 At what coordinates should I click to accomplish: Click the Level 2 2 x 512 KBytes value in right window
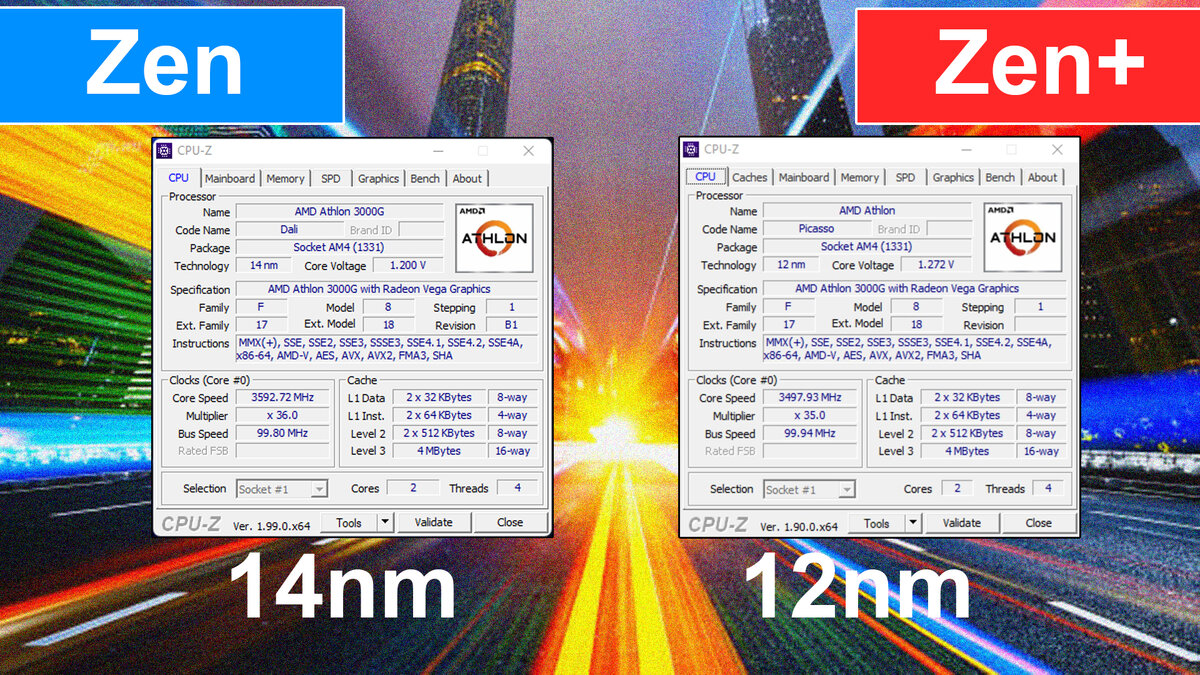pos(968,434)
